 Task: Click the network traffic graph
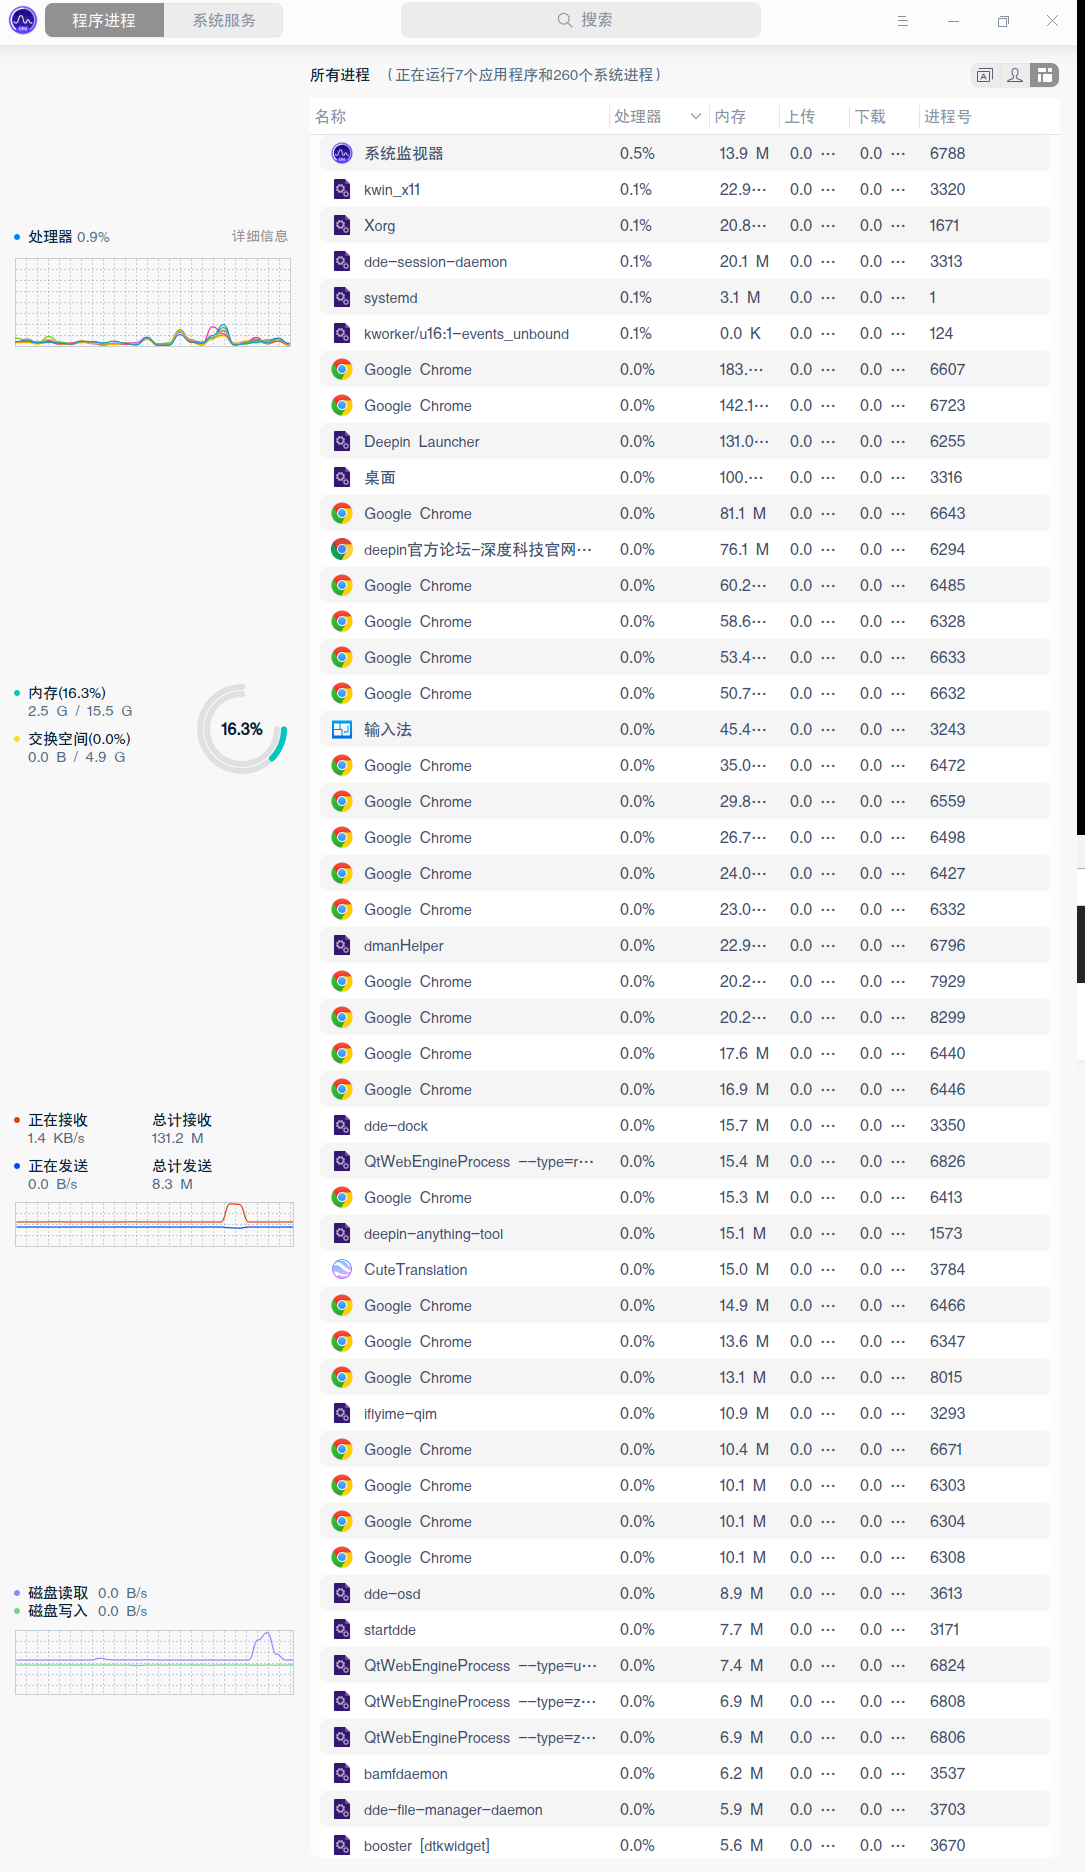coord(154,1224)
